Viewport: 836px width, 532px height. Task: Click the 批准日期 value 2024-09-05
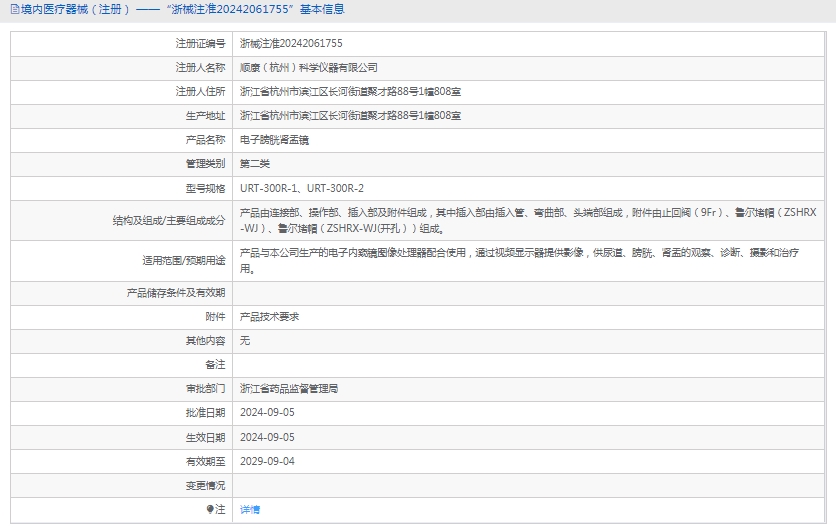click(267, 412)
